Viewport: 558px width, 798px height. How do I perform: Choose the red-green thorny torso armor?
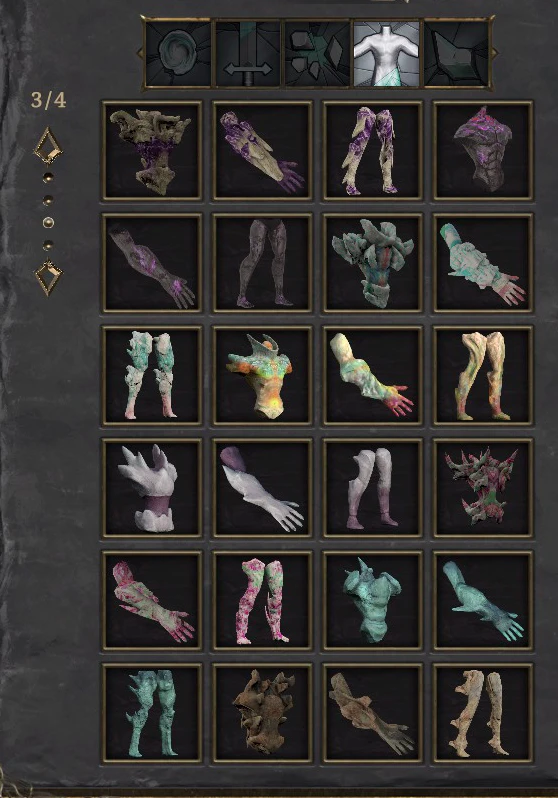483,488
